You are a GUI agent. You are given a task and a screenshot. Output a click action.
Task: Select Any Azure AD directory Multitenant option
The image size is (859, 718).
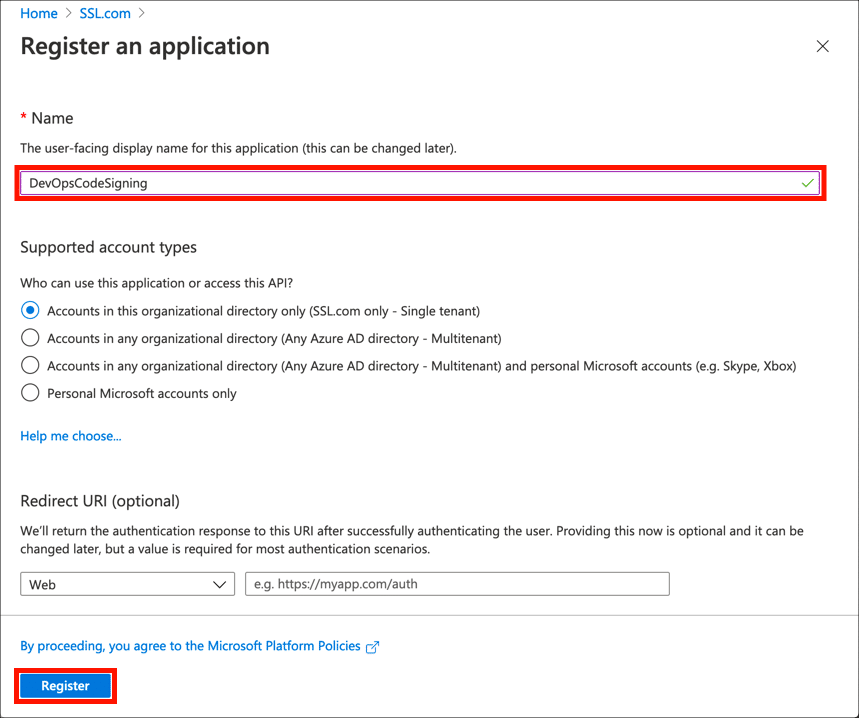[30, 338]
